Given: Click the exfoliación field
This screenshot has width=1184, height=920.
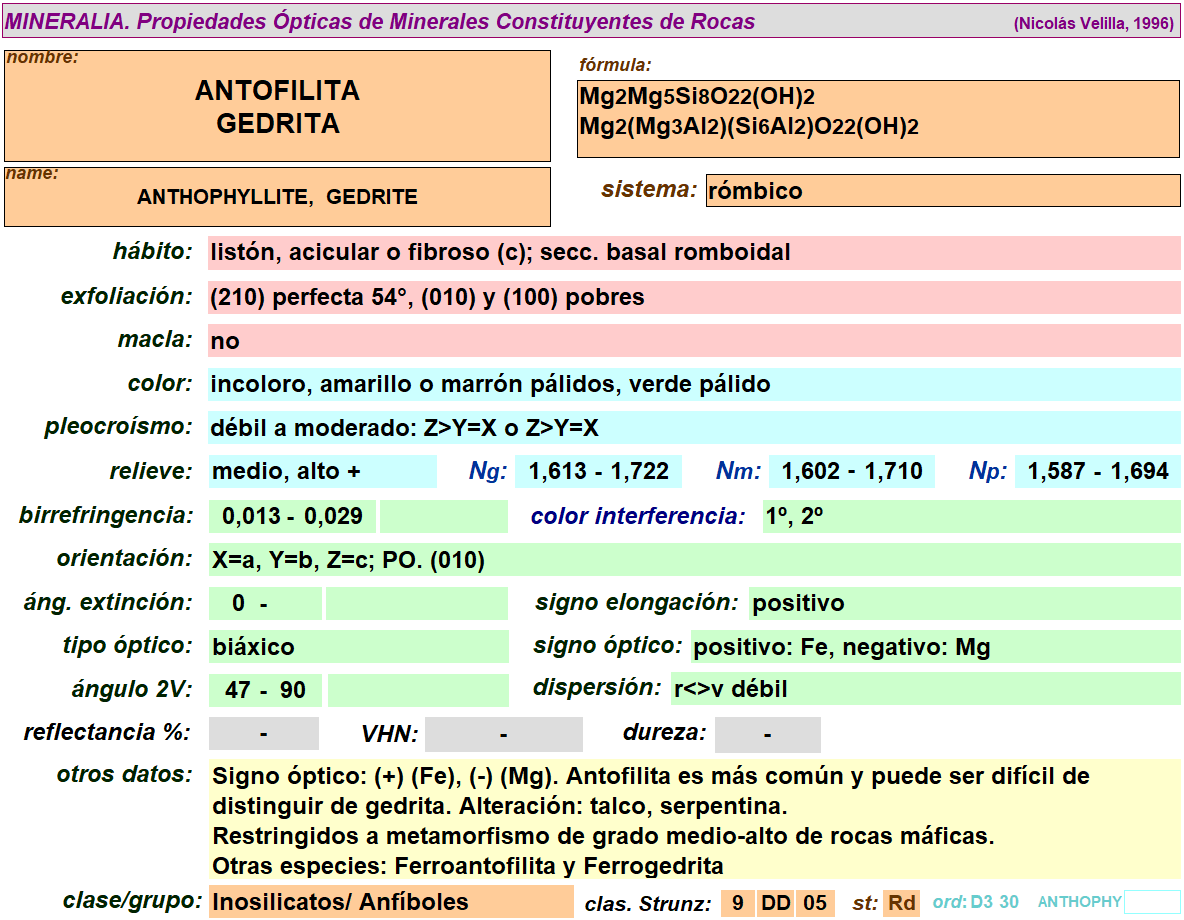Looking at the screenshot, I should click(x=694, y=297).
